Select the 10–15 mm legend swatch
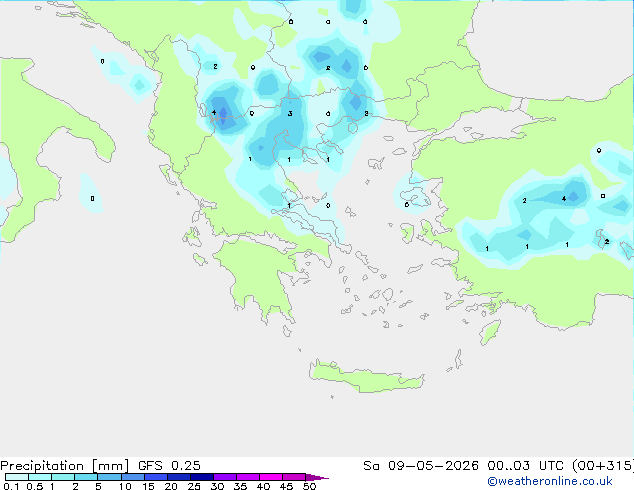Viewport: 634px width, 490px height. (132, 477)
